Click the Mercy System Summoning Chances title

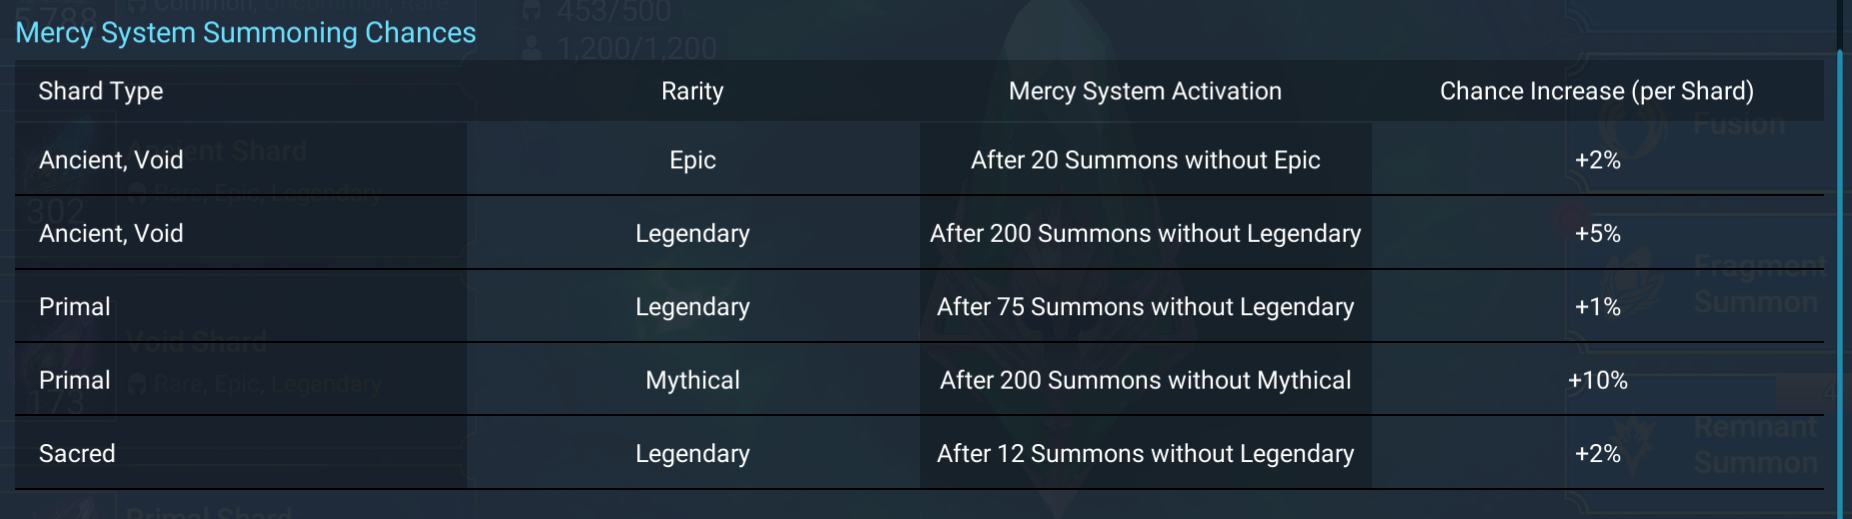pyautogui.click(x=246, y=33)
